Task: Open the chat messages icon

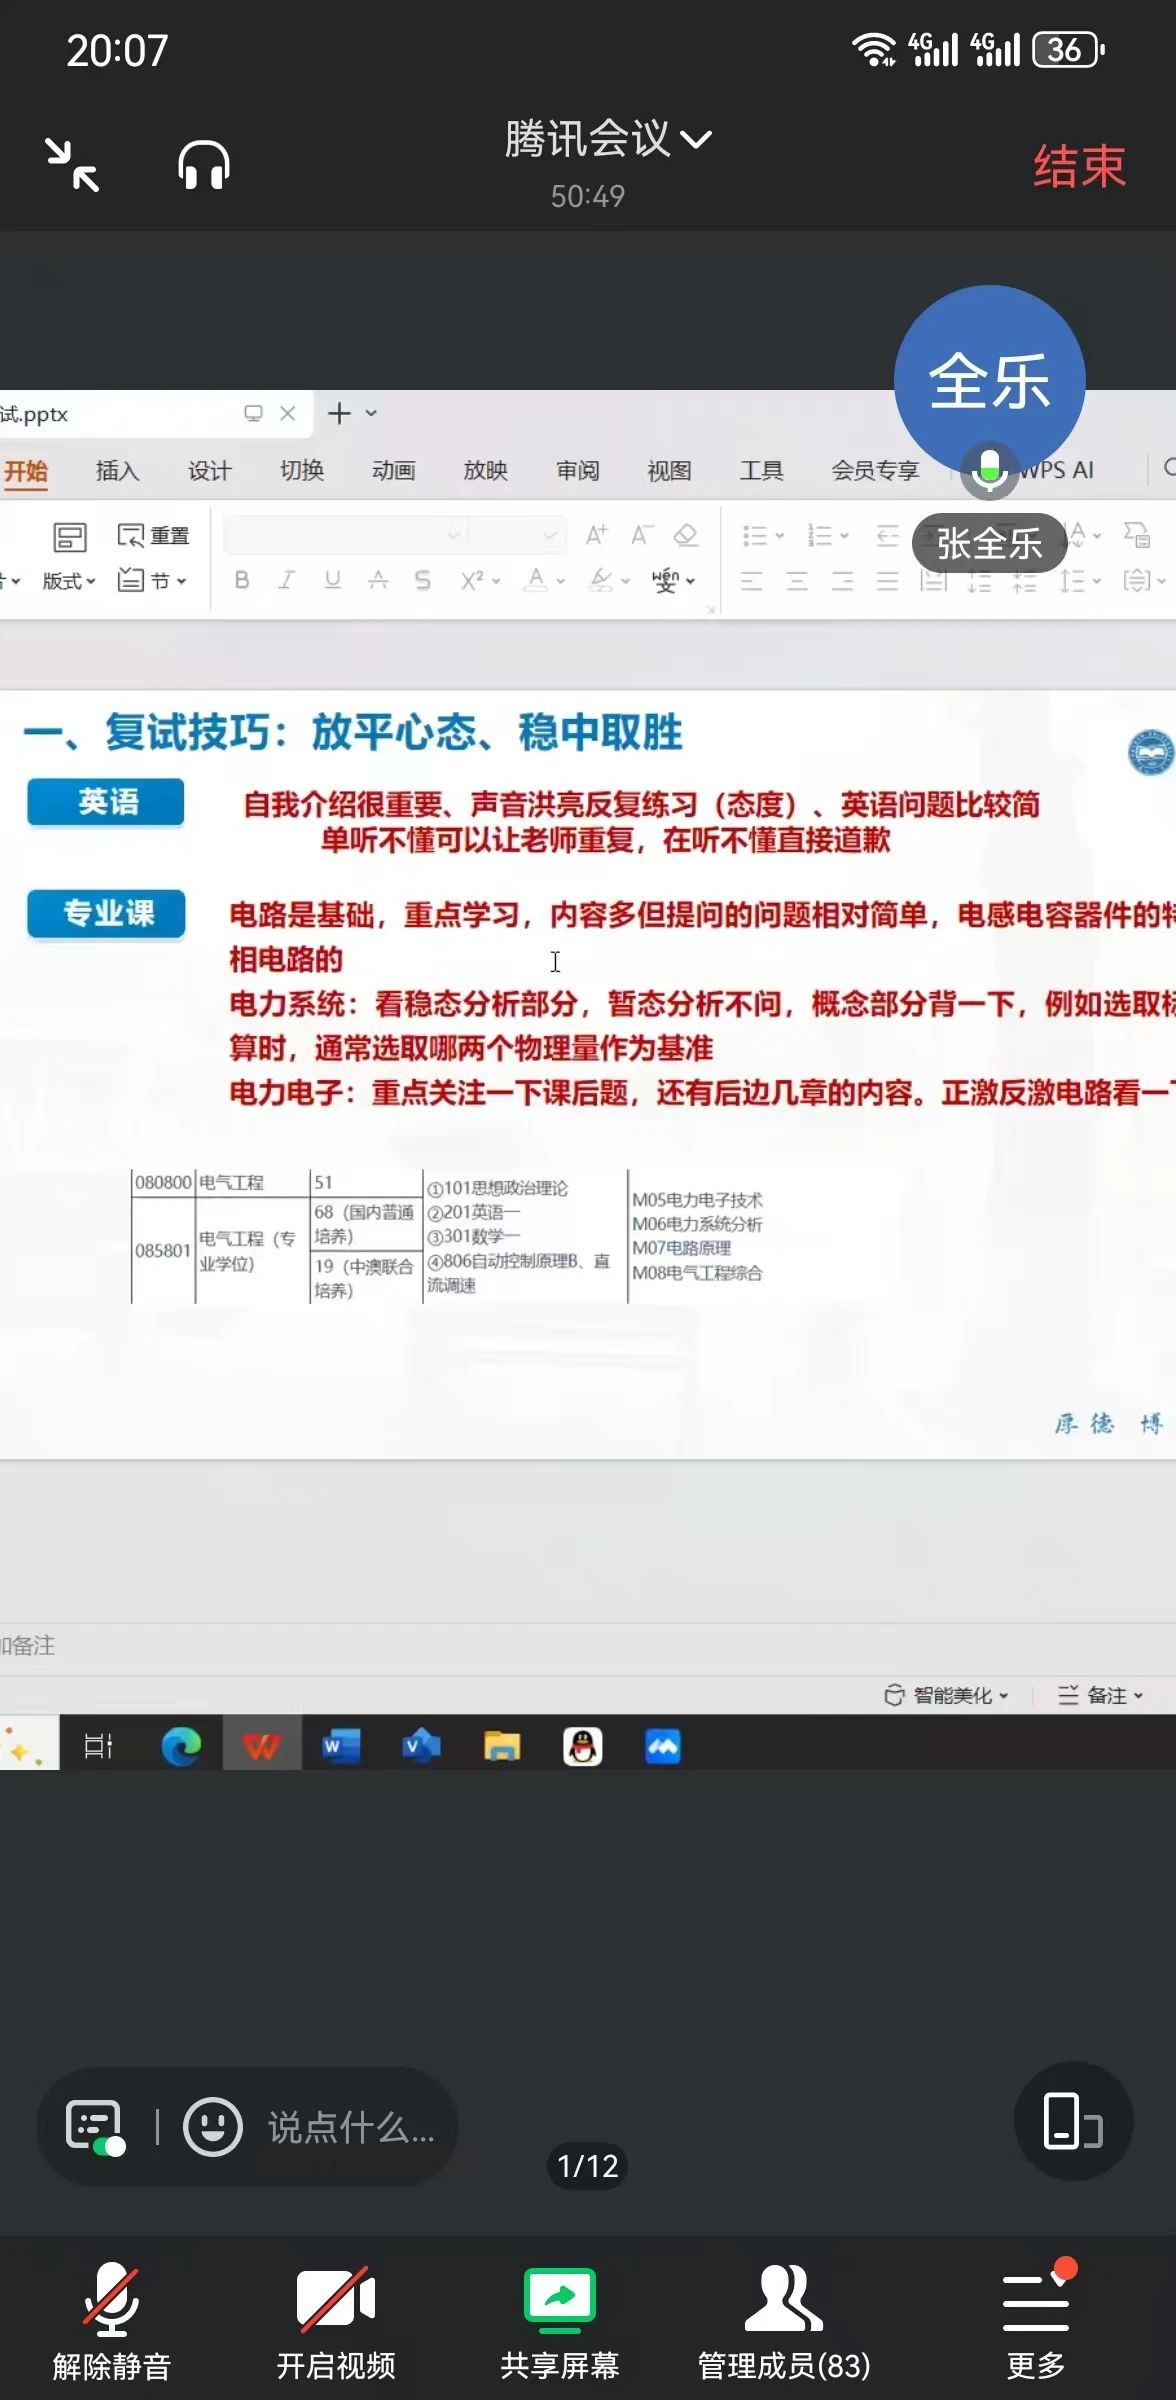Action: click(x=95, y=2125)
